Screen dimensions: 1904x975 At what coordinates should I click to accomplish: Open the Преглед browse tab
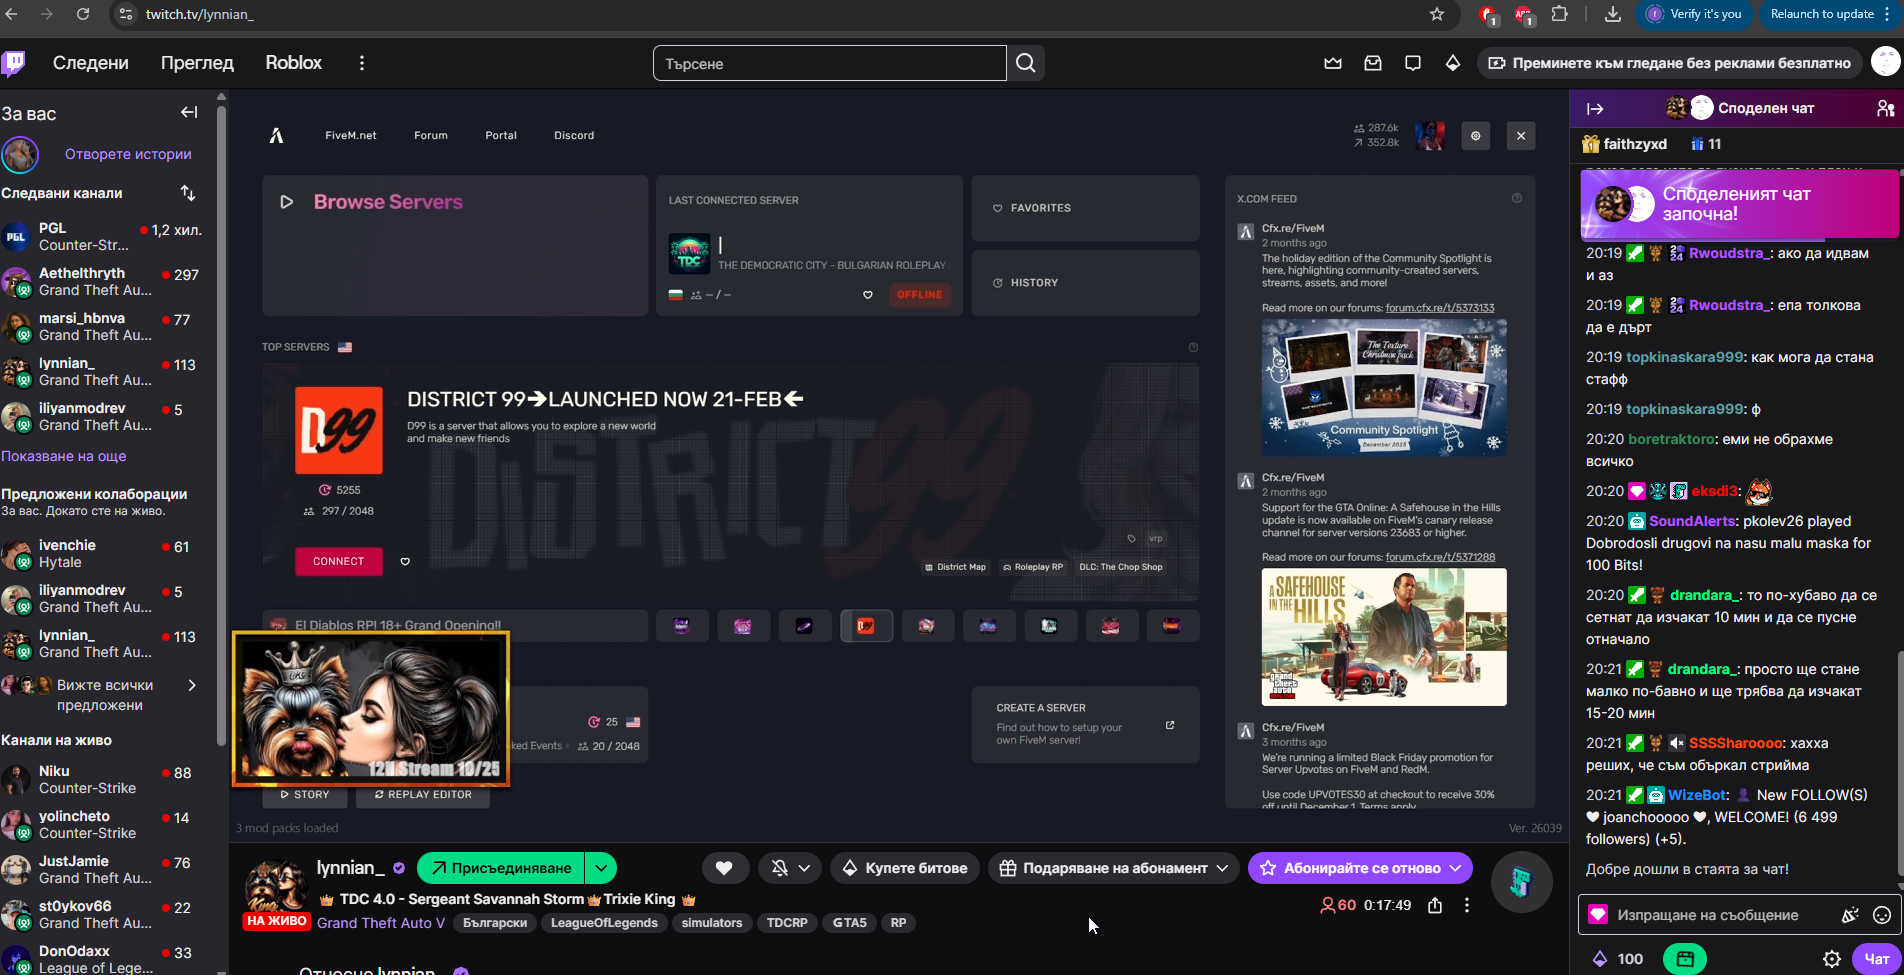[x=197, y=63]
